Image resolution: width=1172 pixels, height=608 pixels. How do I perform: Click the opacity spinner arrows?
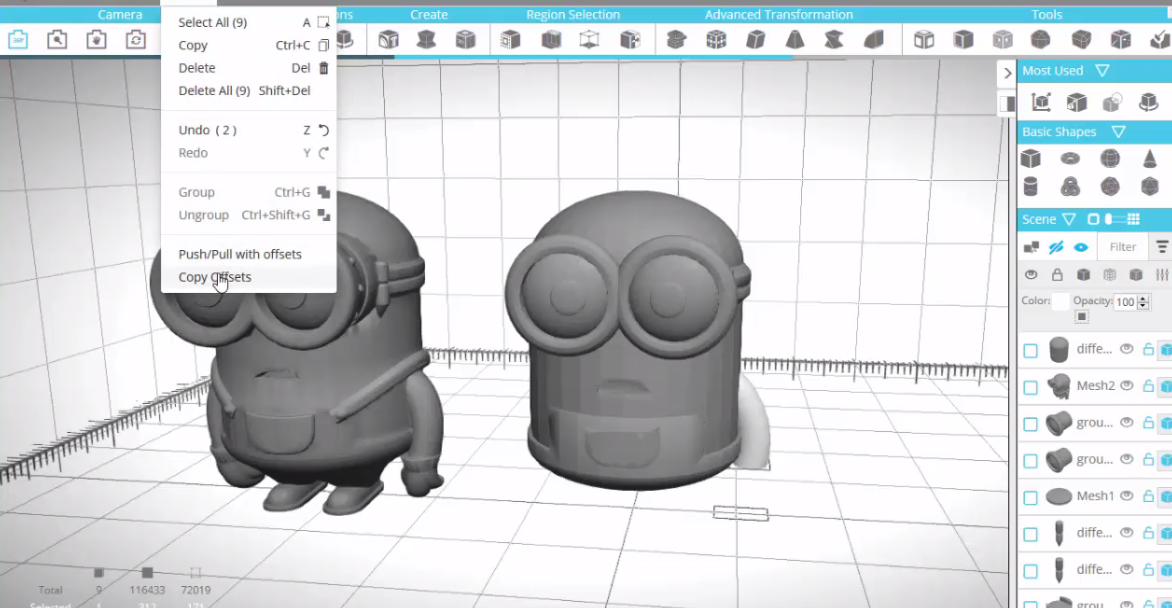[1143, 302]
